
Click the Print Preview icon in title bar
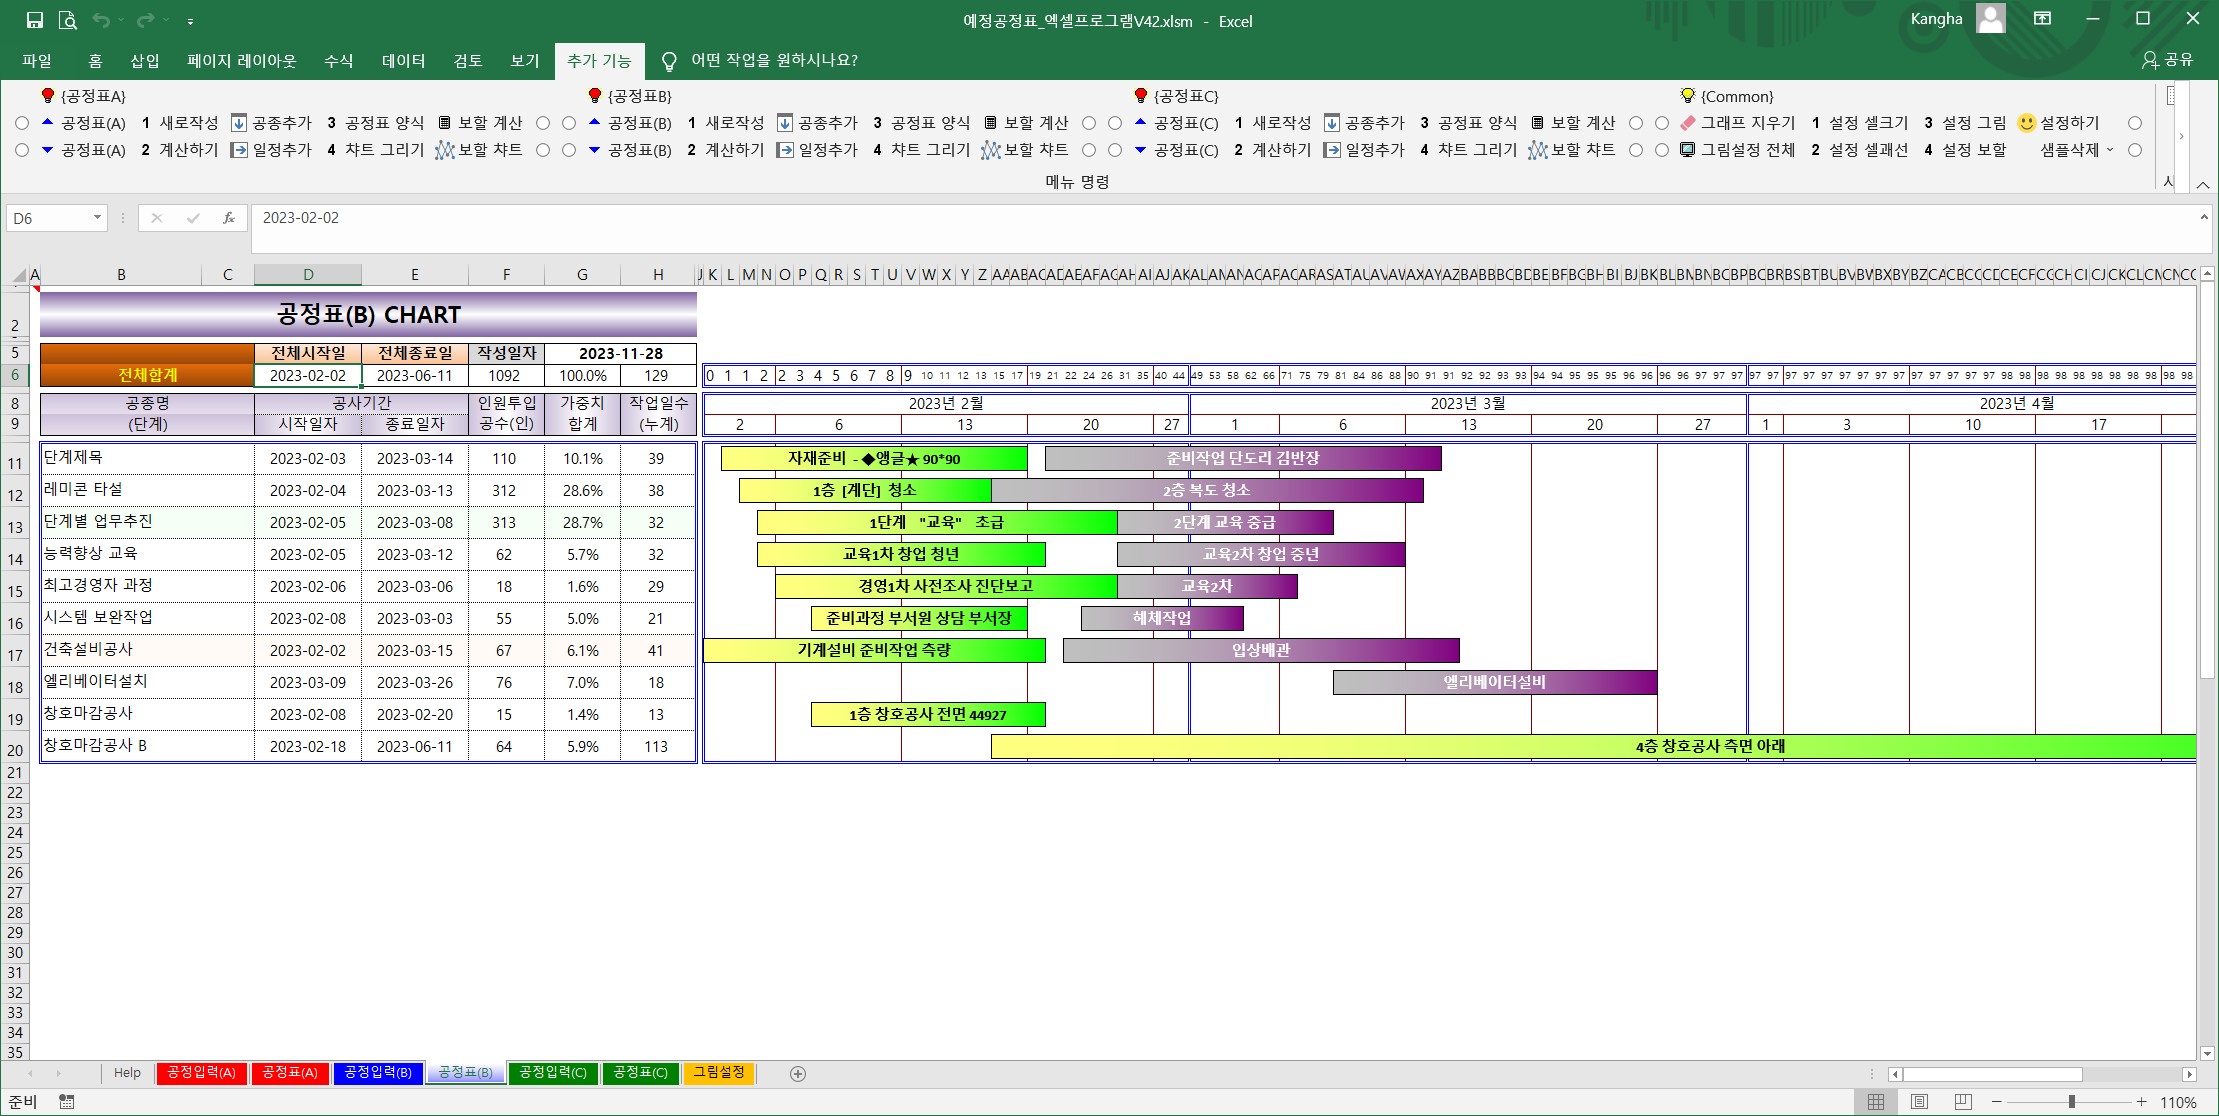(67, 20)
